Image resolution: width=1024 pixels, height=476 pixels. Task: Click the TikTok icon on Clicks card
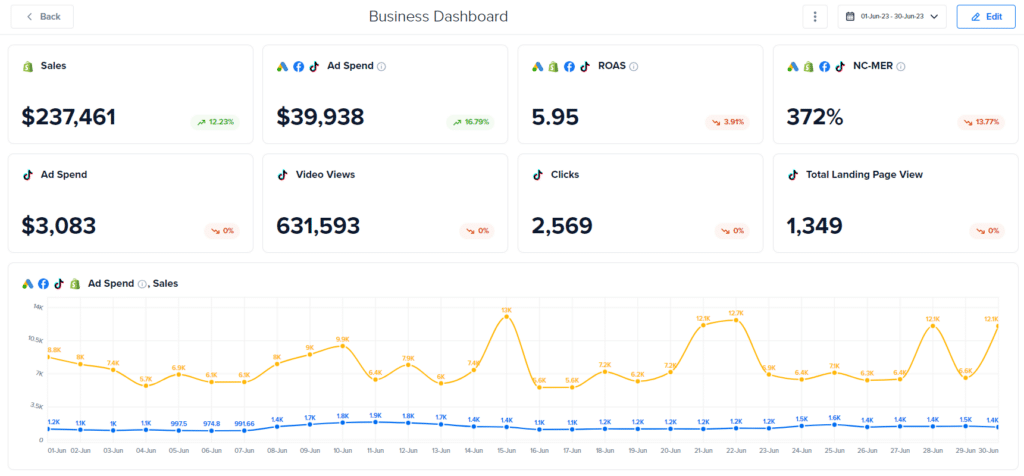point(538,174)
